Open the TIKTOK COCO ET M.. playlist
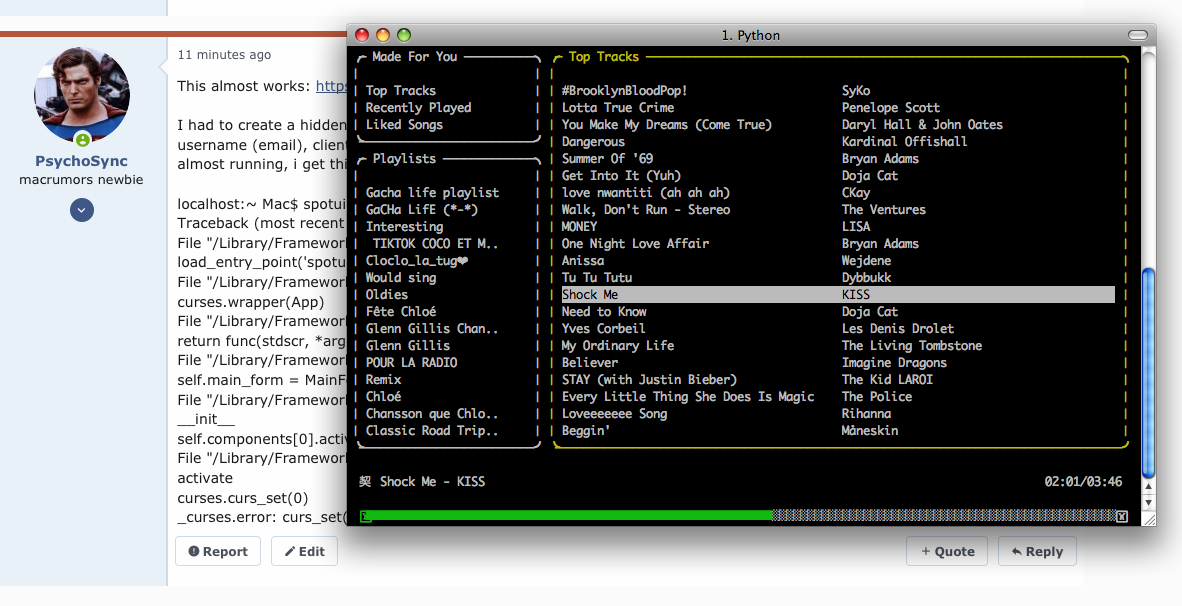The image size is (1182, 606). 435,243
